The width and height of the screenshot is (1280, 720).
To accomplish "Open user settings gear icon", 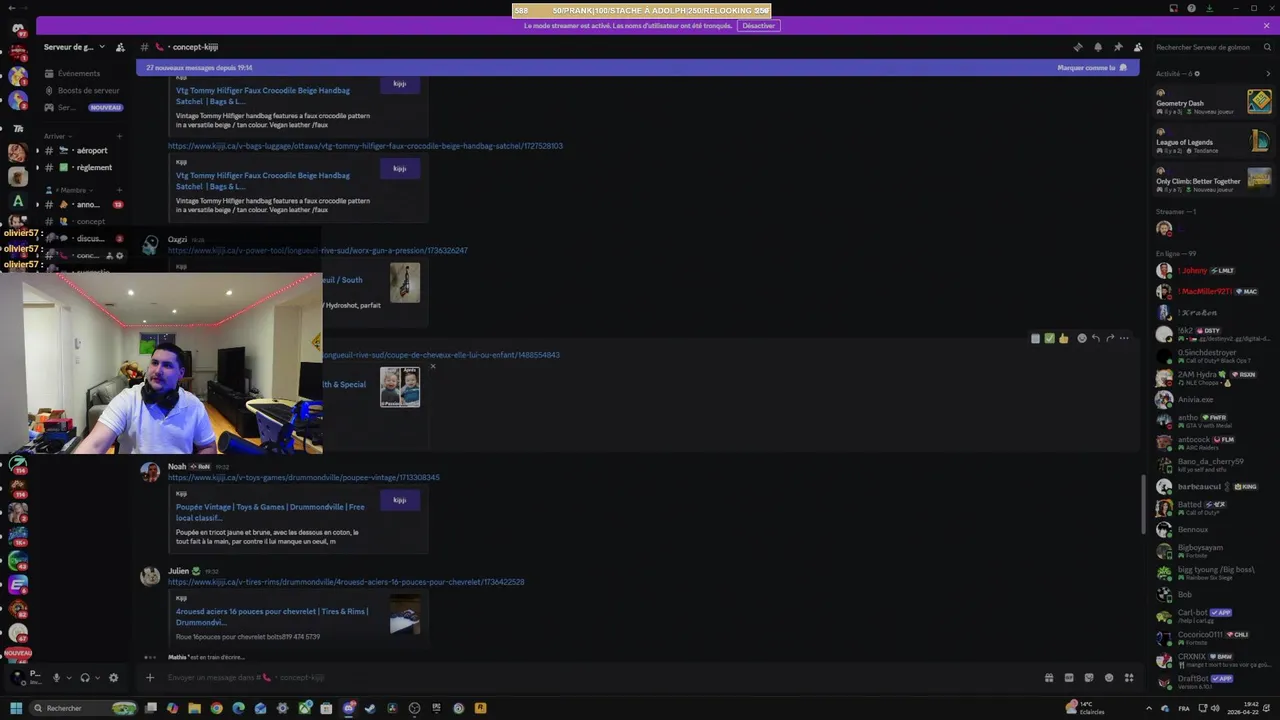I will point(113,678).
